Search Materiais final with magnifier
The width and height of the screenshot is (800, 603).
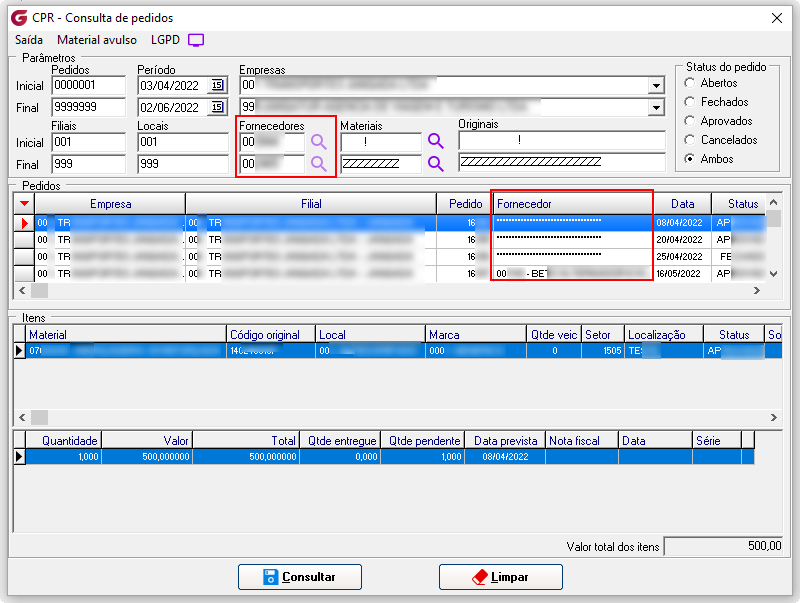(x=436, y=164)
